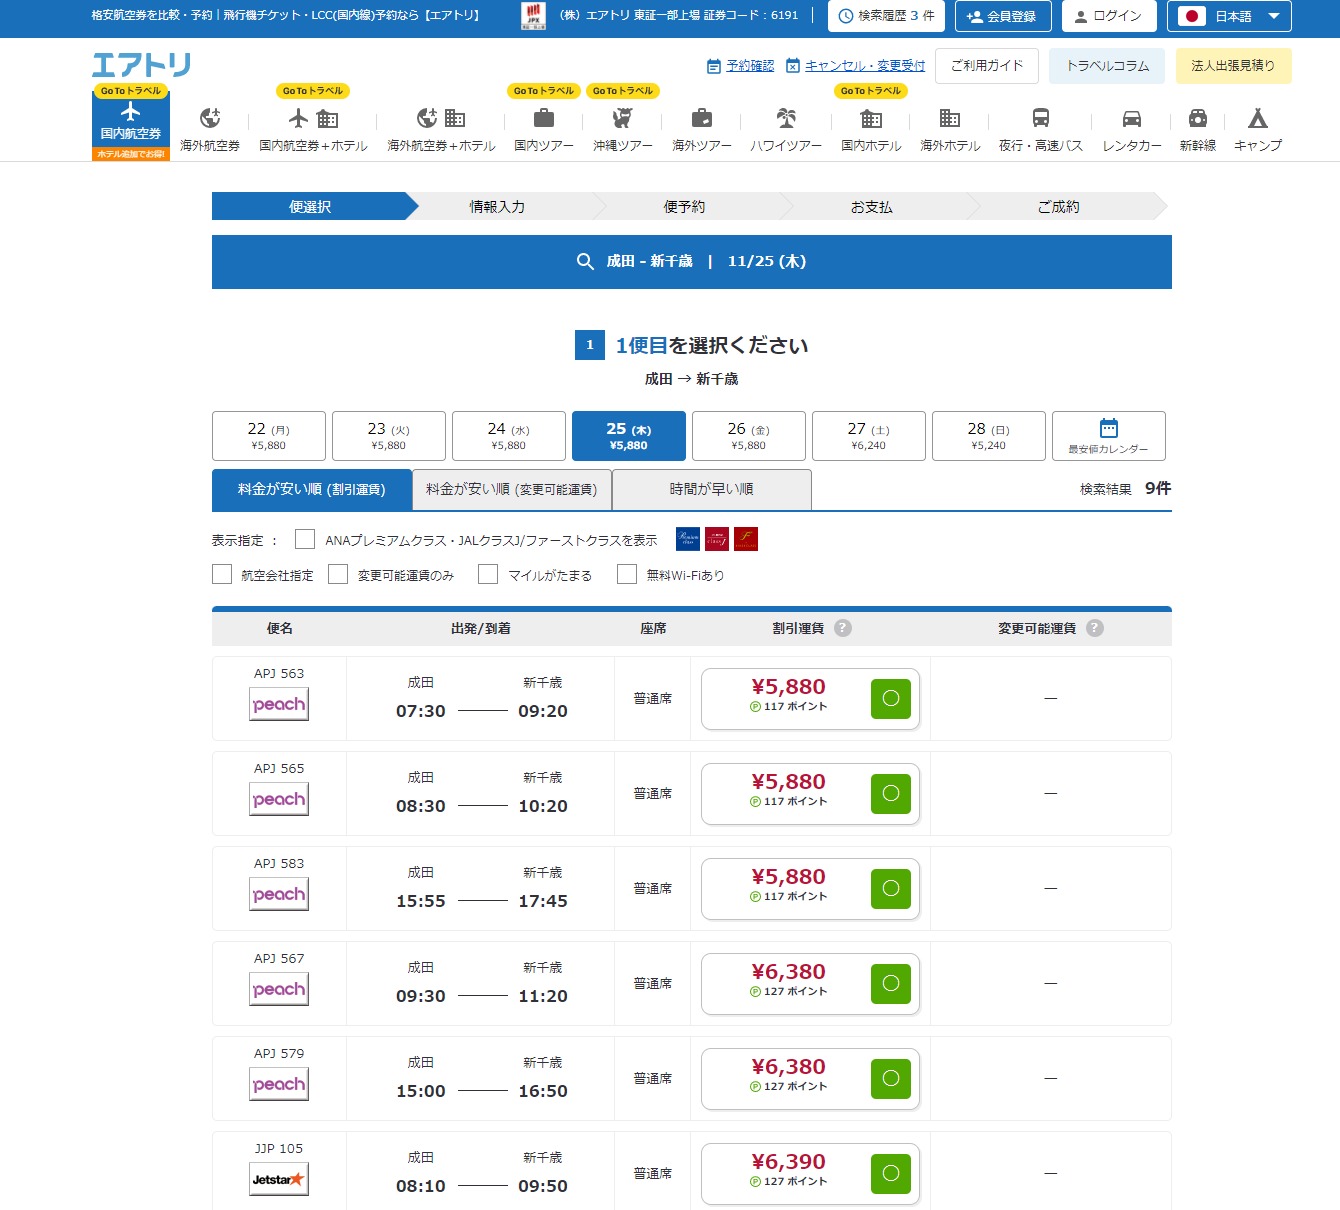1340x1210 pixels.
Task: Open 海外ツアー suitcase icon
Action: click(702, 118)
